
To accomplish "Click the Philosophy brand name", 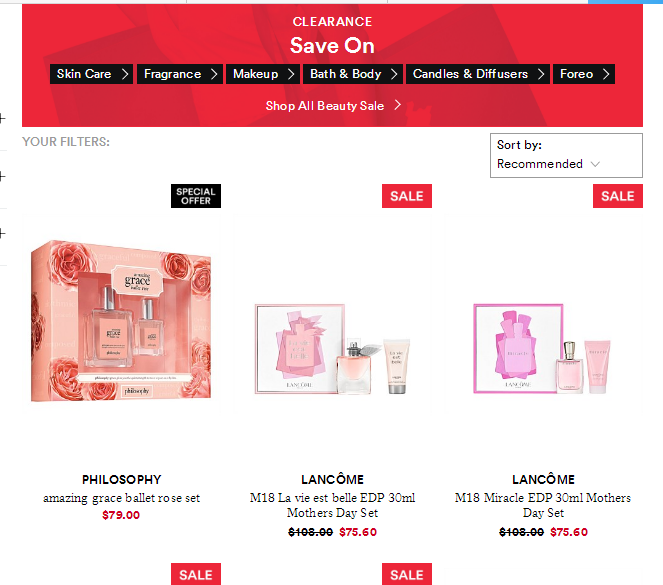I will pos(121,480).
